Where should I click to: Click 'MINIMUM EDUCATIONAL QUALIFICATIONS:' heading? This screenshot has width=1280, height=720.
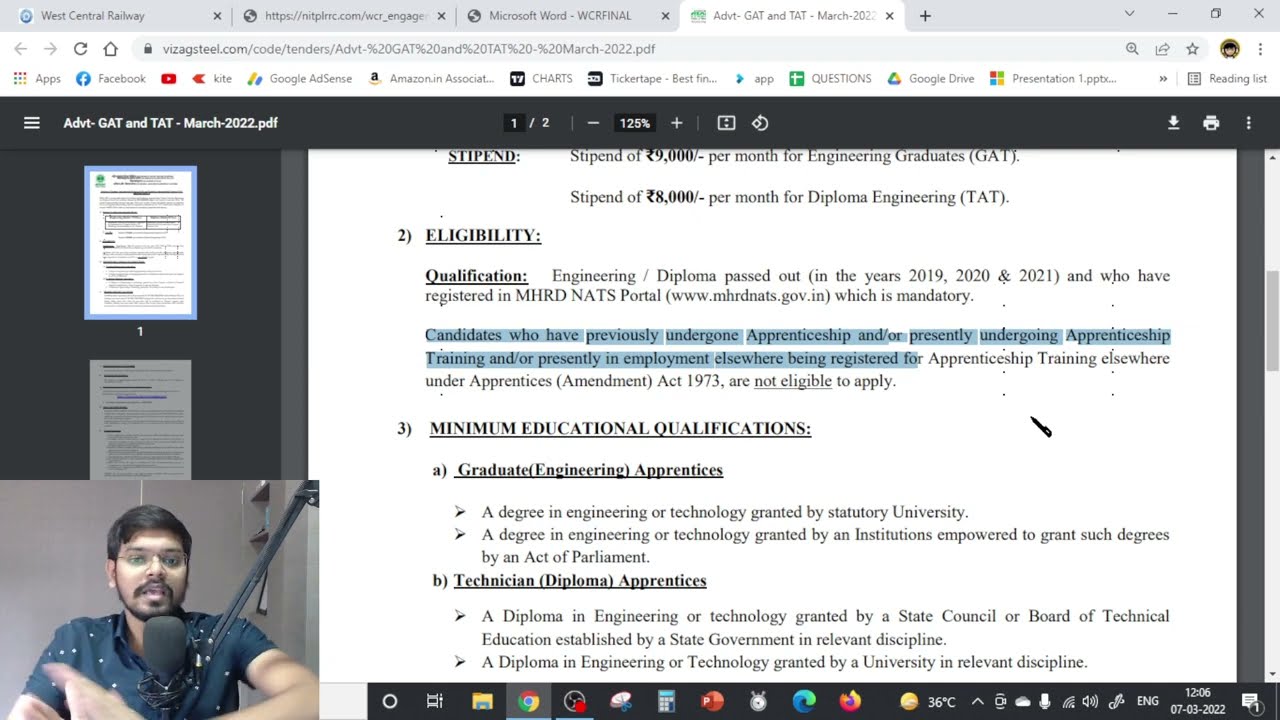tap(620, 429)
